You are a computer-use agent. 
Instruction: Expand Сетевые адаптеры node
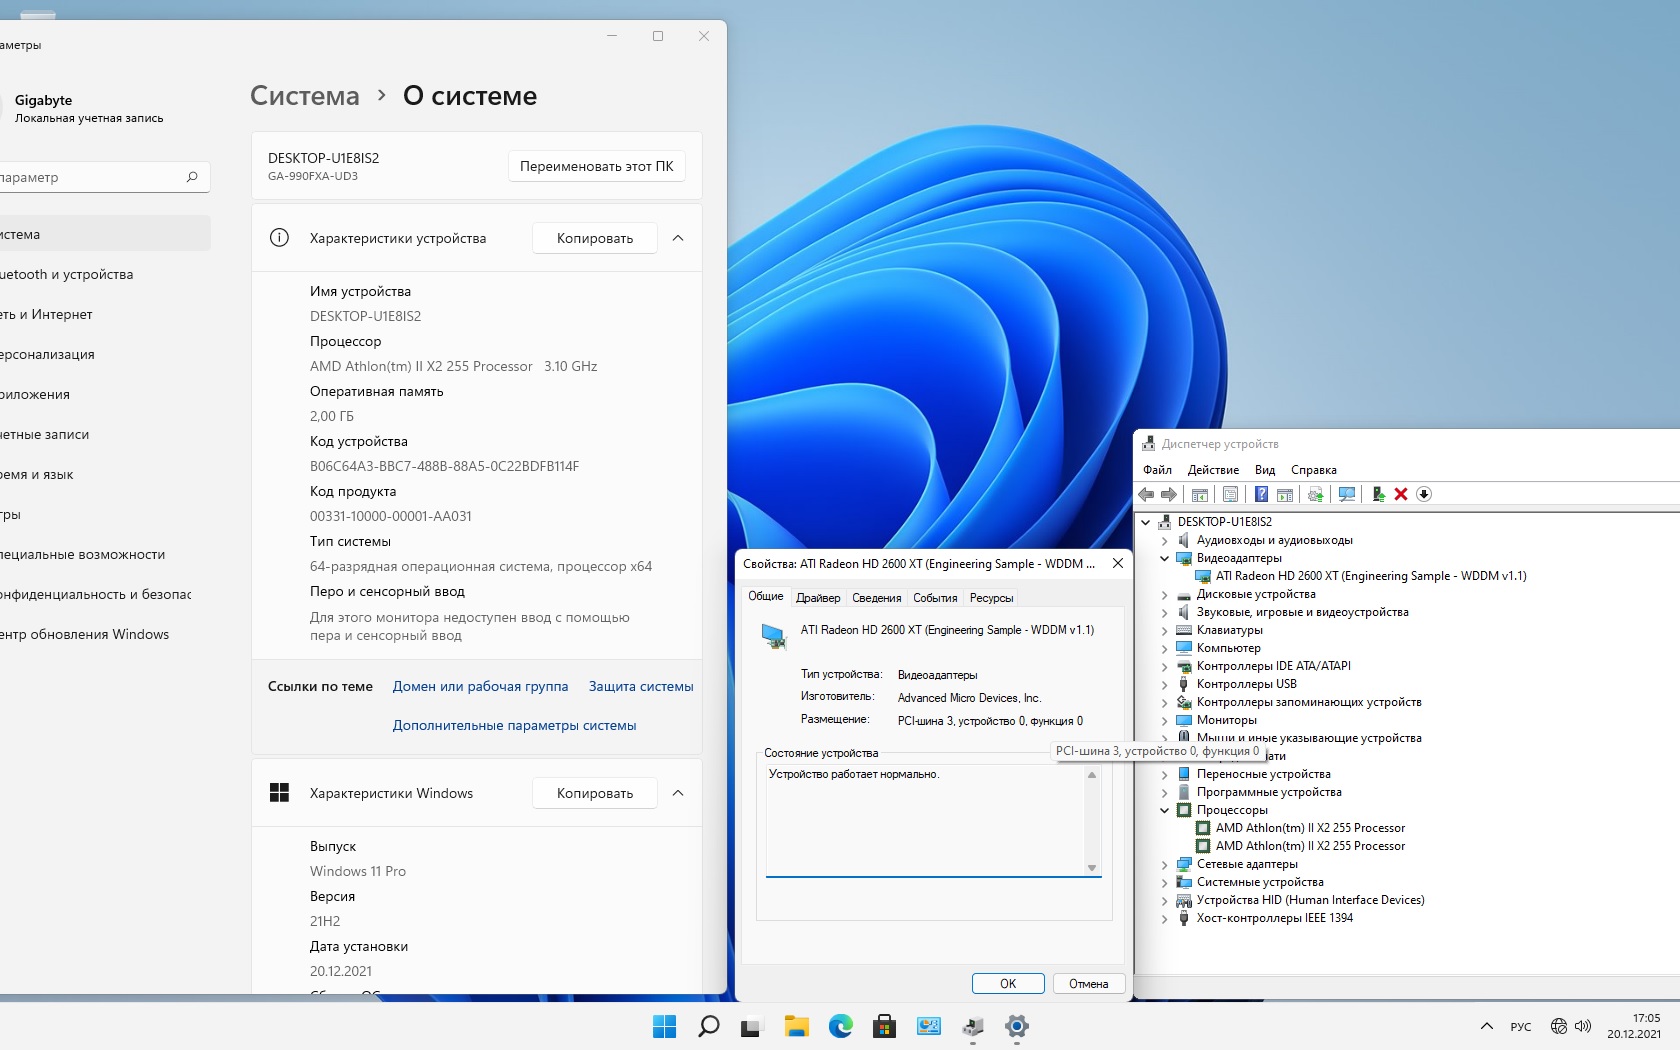[1165, 864]
